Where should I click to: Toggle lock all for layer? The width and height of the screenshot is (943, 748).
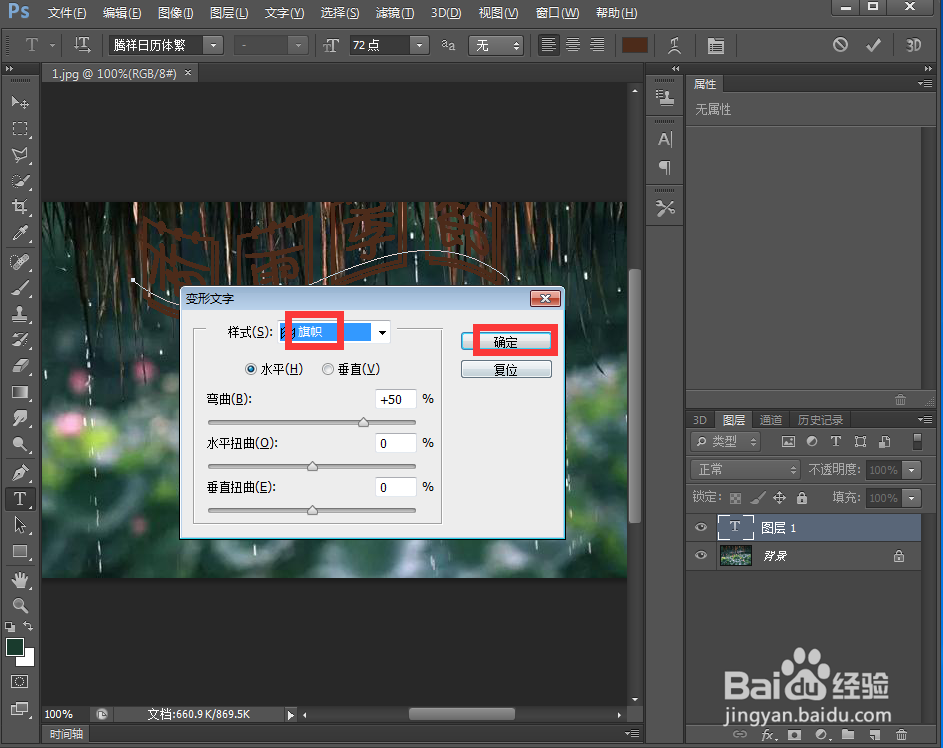coord(802,498)
